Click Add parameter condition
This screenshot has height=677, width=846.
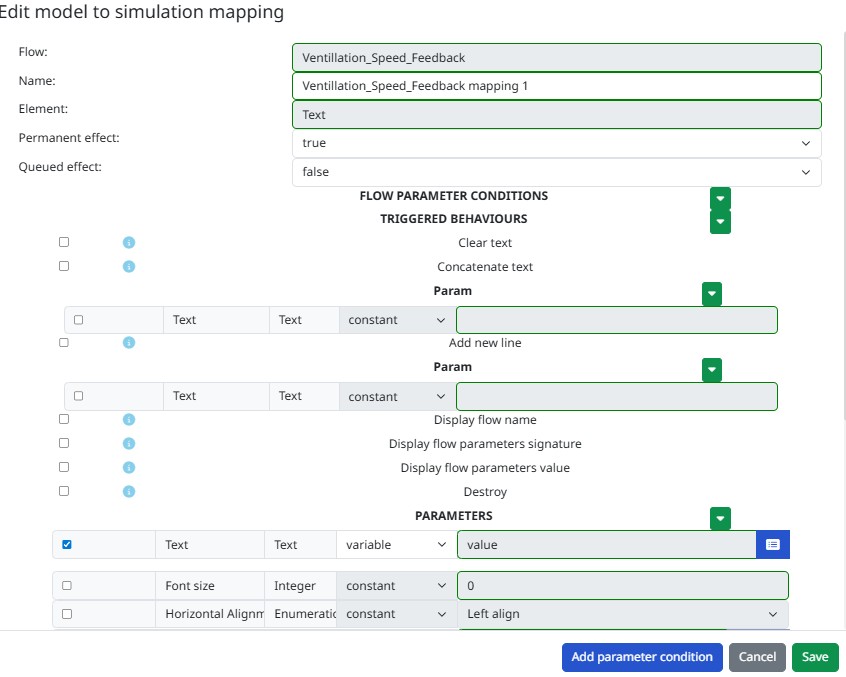click(641, 657)
